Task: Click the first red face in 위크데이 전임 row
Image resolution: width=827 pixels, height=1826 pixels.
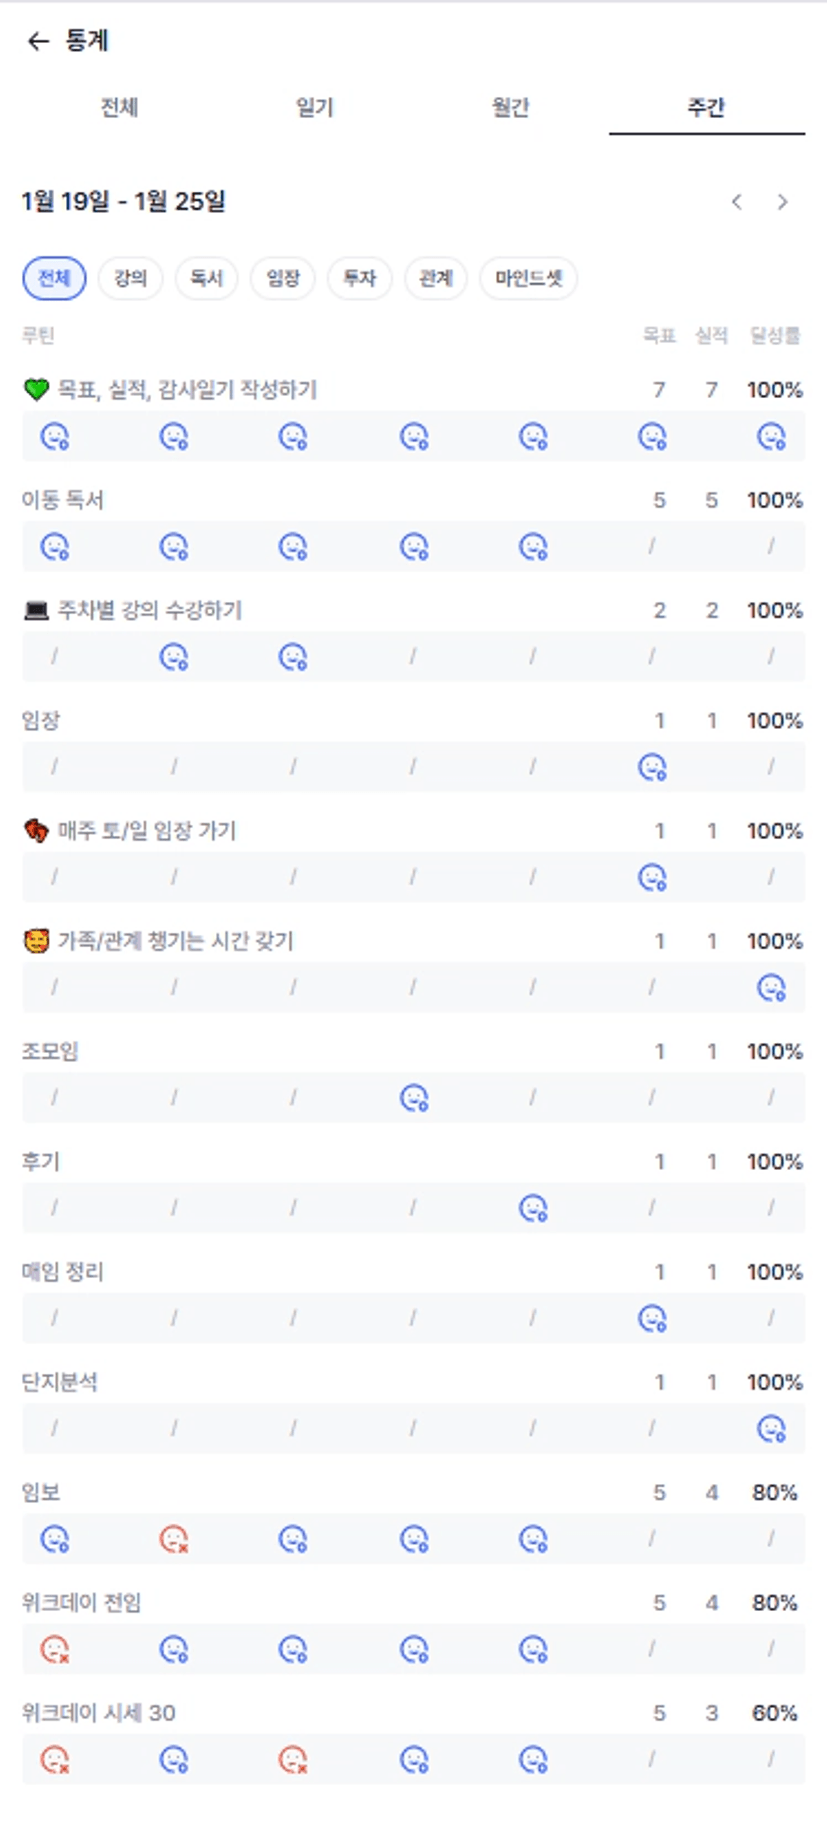Action: [x=54, y=1648]
